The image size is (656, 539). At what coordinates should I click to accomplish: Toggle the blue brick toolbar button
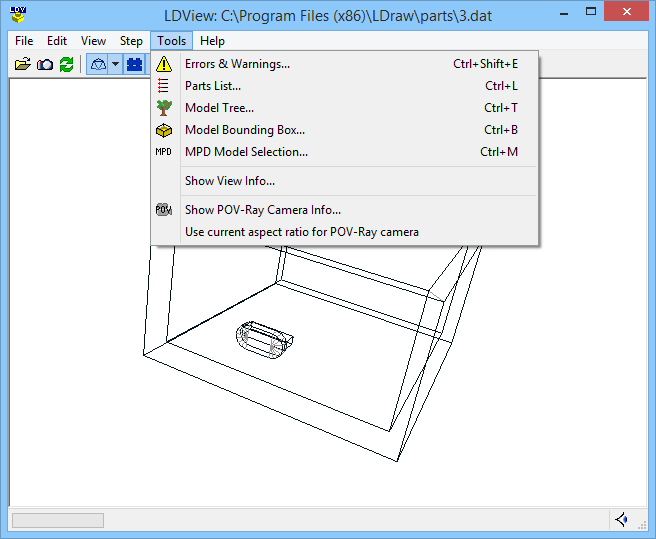tap(134, 64)
